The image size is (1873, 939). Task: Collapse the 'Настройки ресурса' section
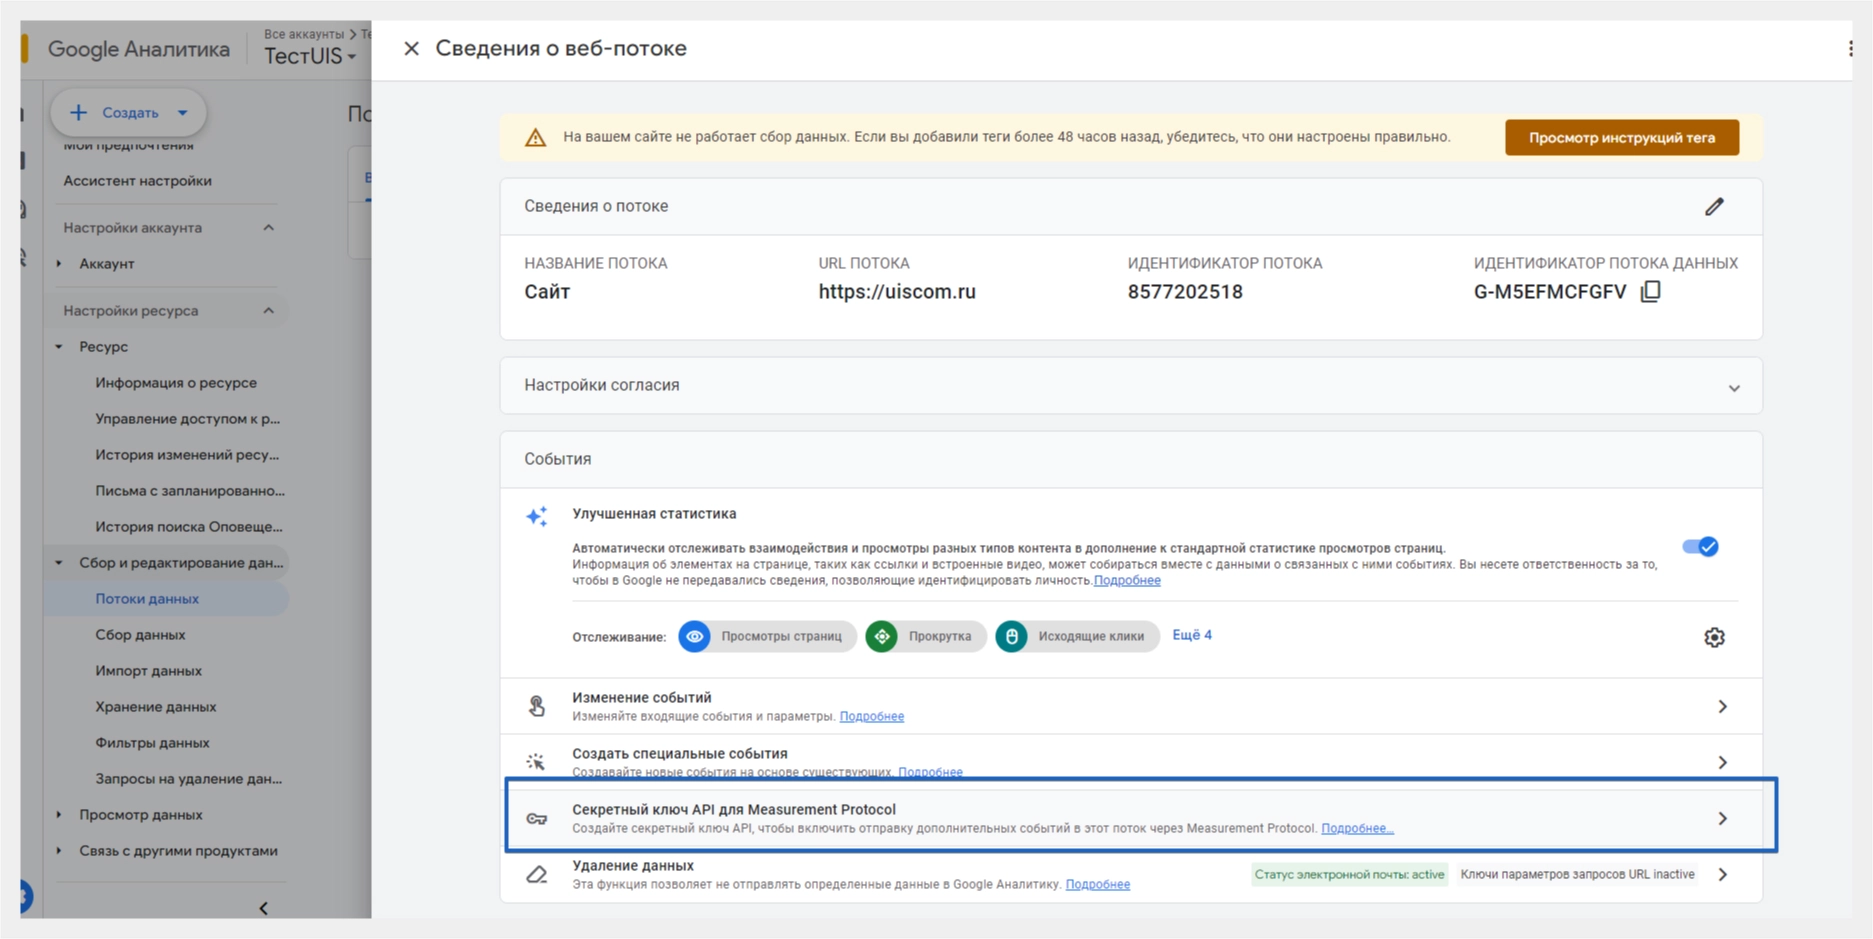click(x=268, y=311)
